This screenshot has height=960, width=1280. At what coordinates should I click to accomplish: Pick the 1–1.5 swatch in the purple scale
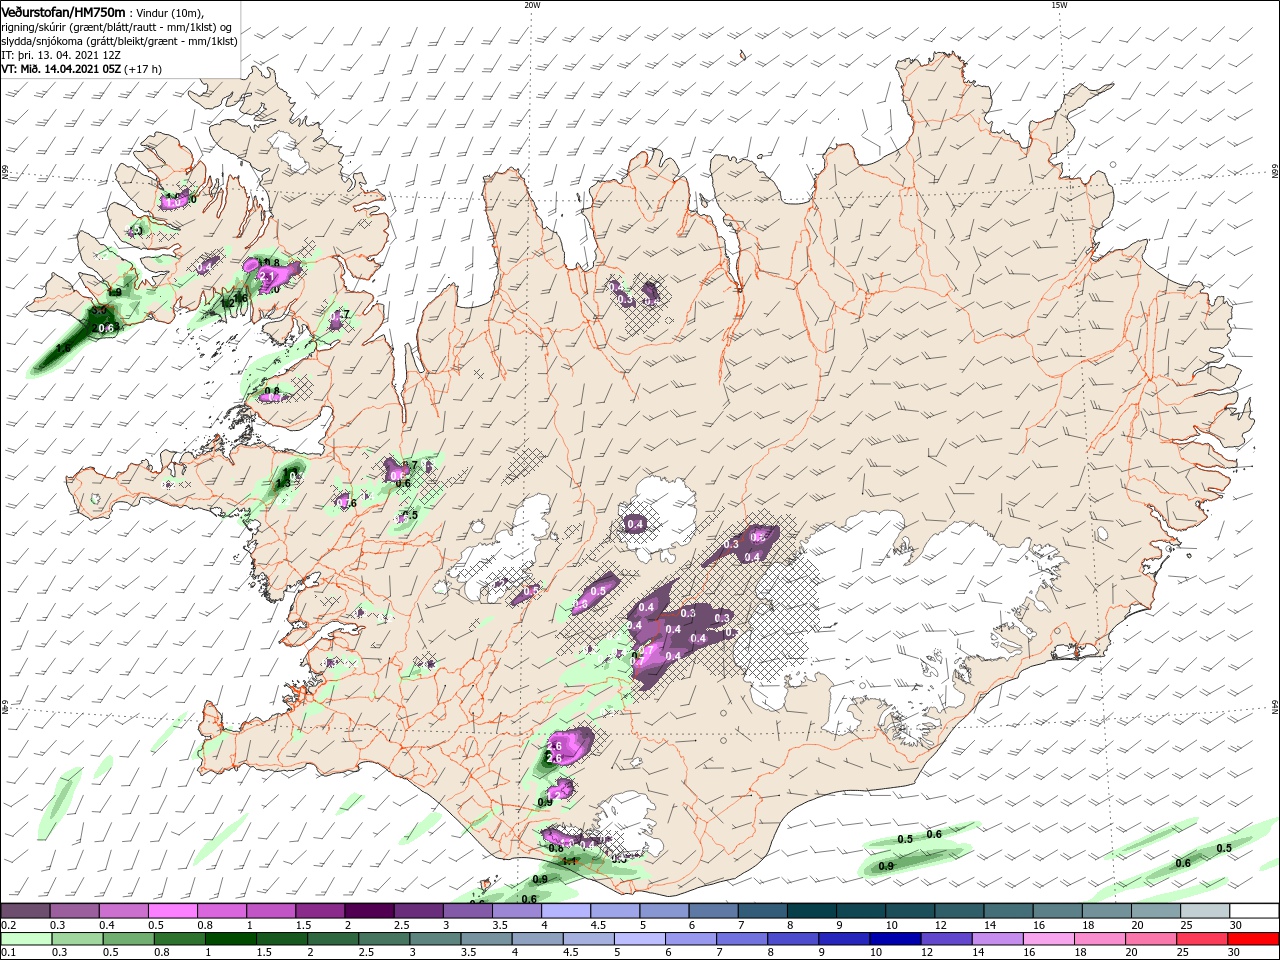pyautogui.click(x=272, y=911)
